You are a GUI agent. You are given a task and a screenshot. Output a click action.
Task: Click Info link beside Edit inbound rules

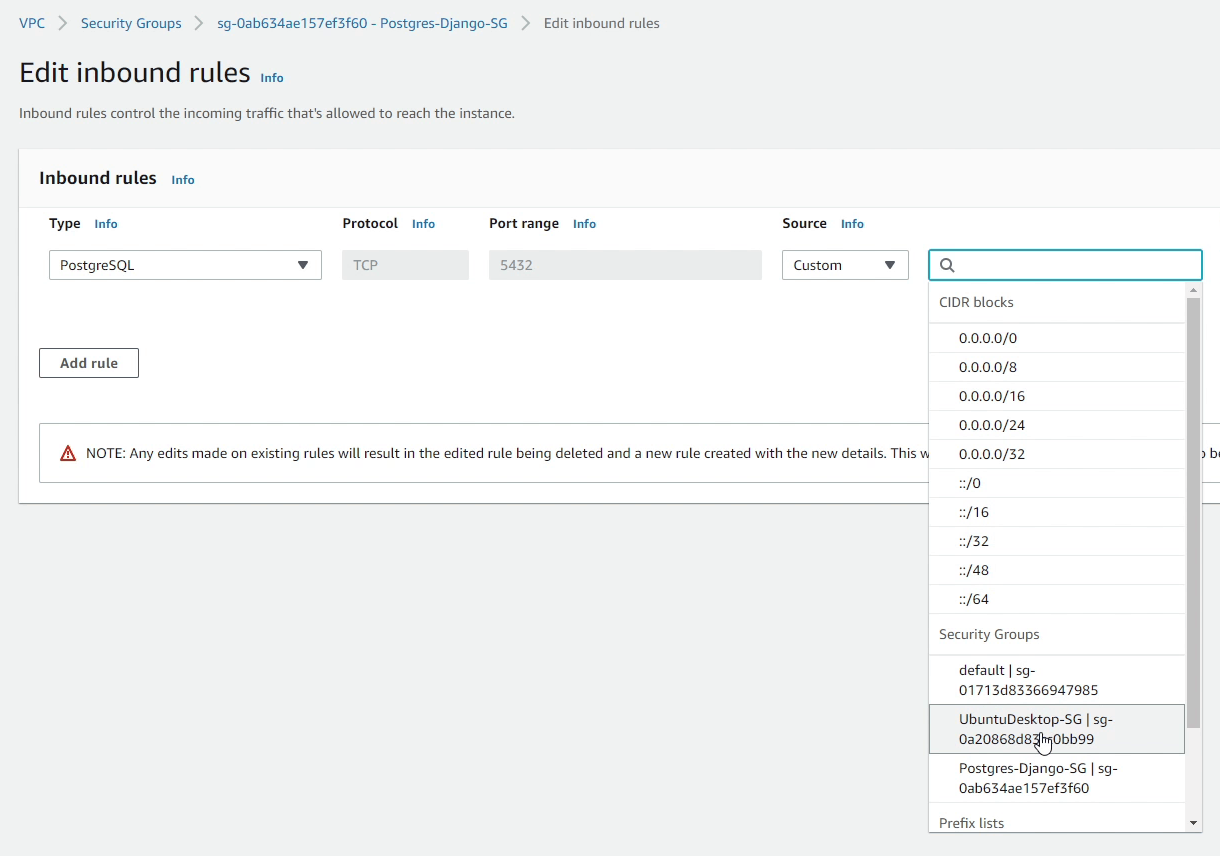coord(272,78)
